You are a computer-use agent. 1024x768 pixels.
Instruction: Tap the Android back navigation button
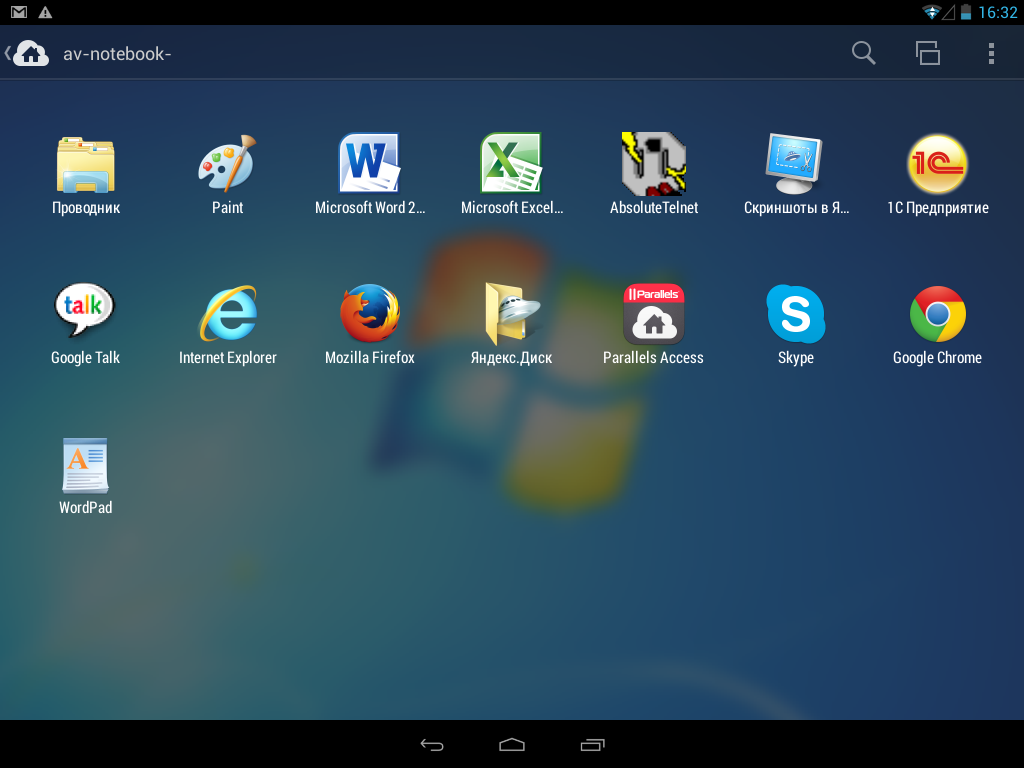click(432, 744)
